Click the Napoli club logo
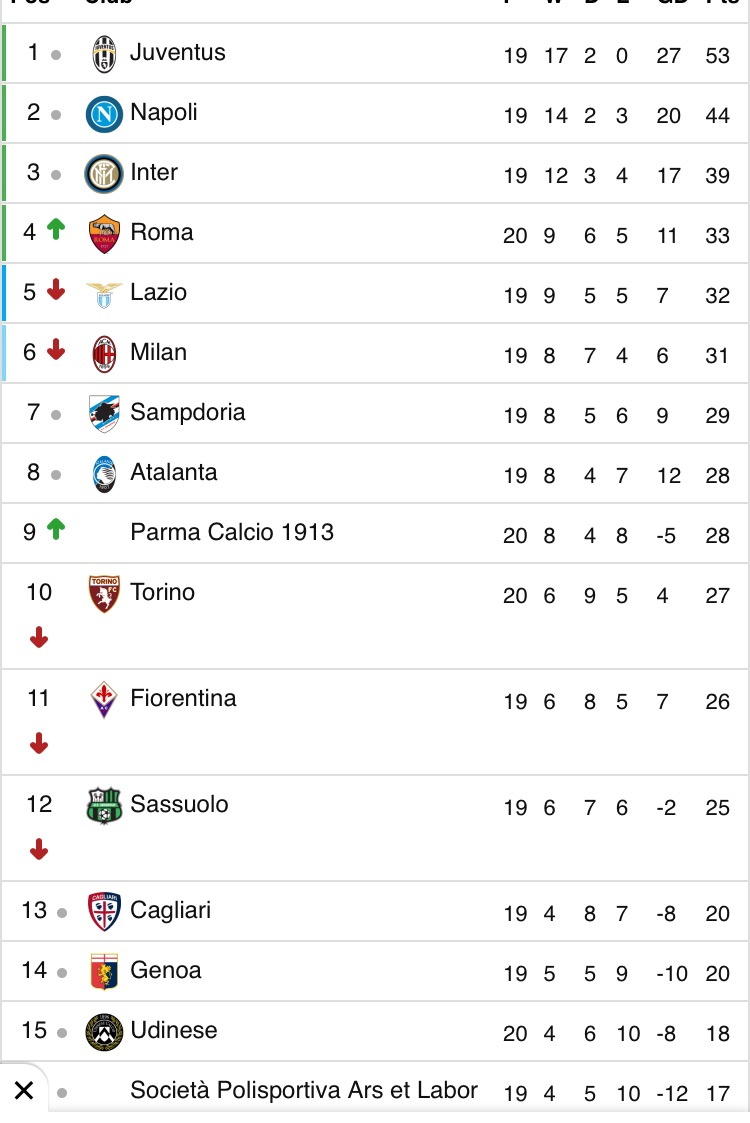750x1123 pixels. coord(104,114)
